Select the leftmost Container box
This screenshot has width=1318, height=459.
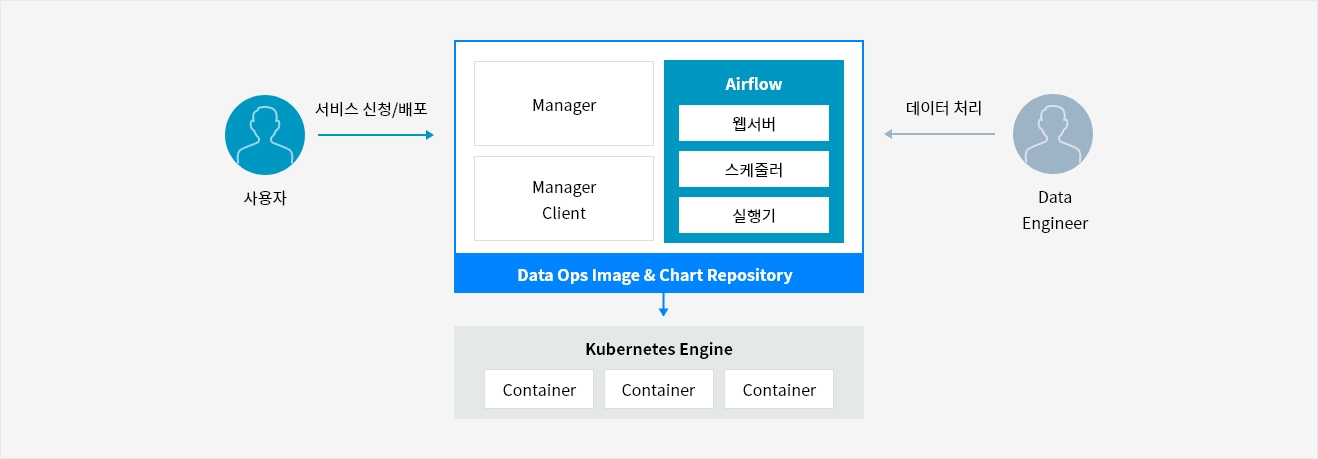point(539,389)
